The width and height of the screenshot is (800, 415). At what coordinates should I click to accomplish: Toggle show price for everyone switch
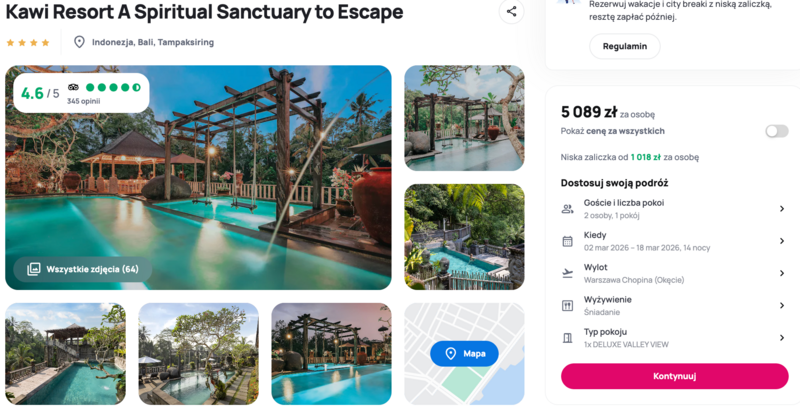coord(776,131)
